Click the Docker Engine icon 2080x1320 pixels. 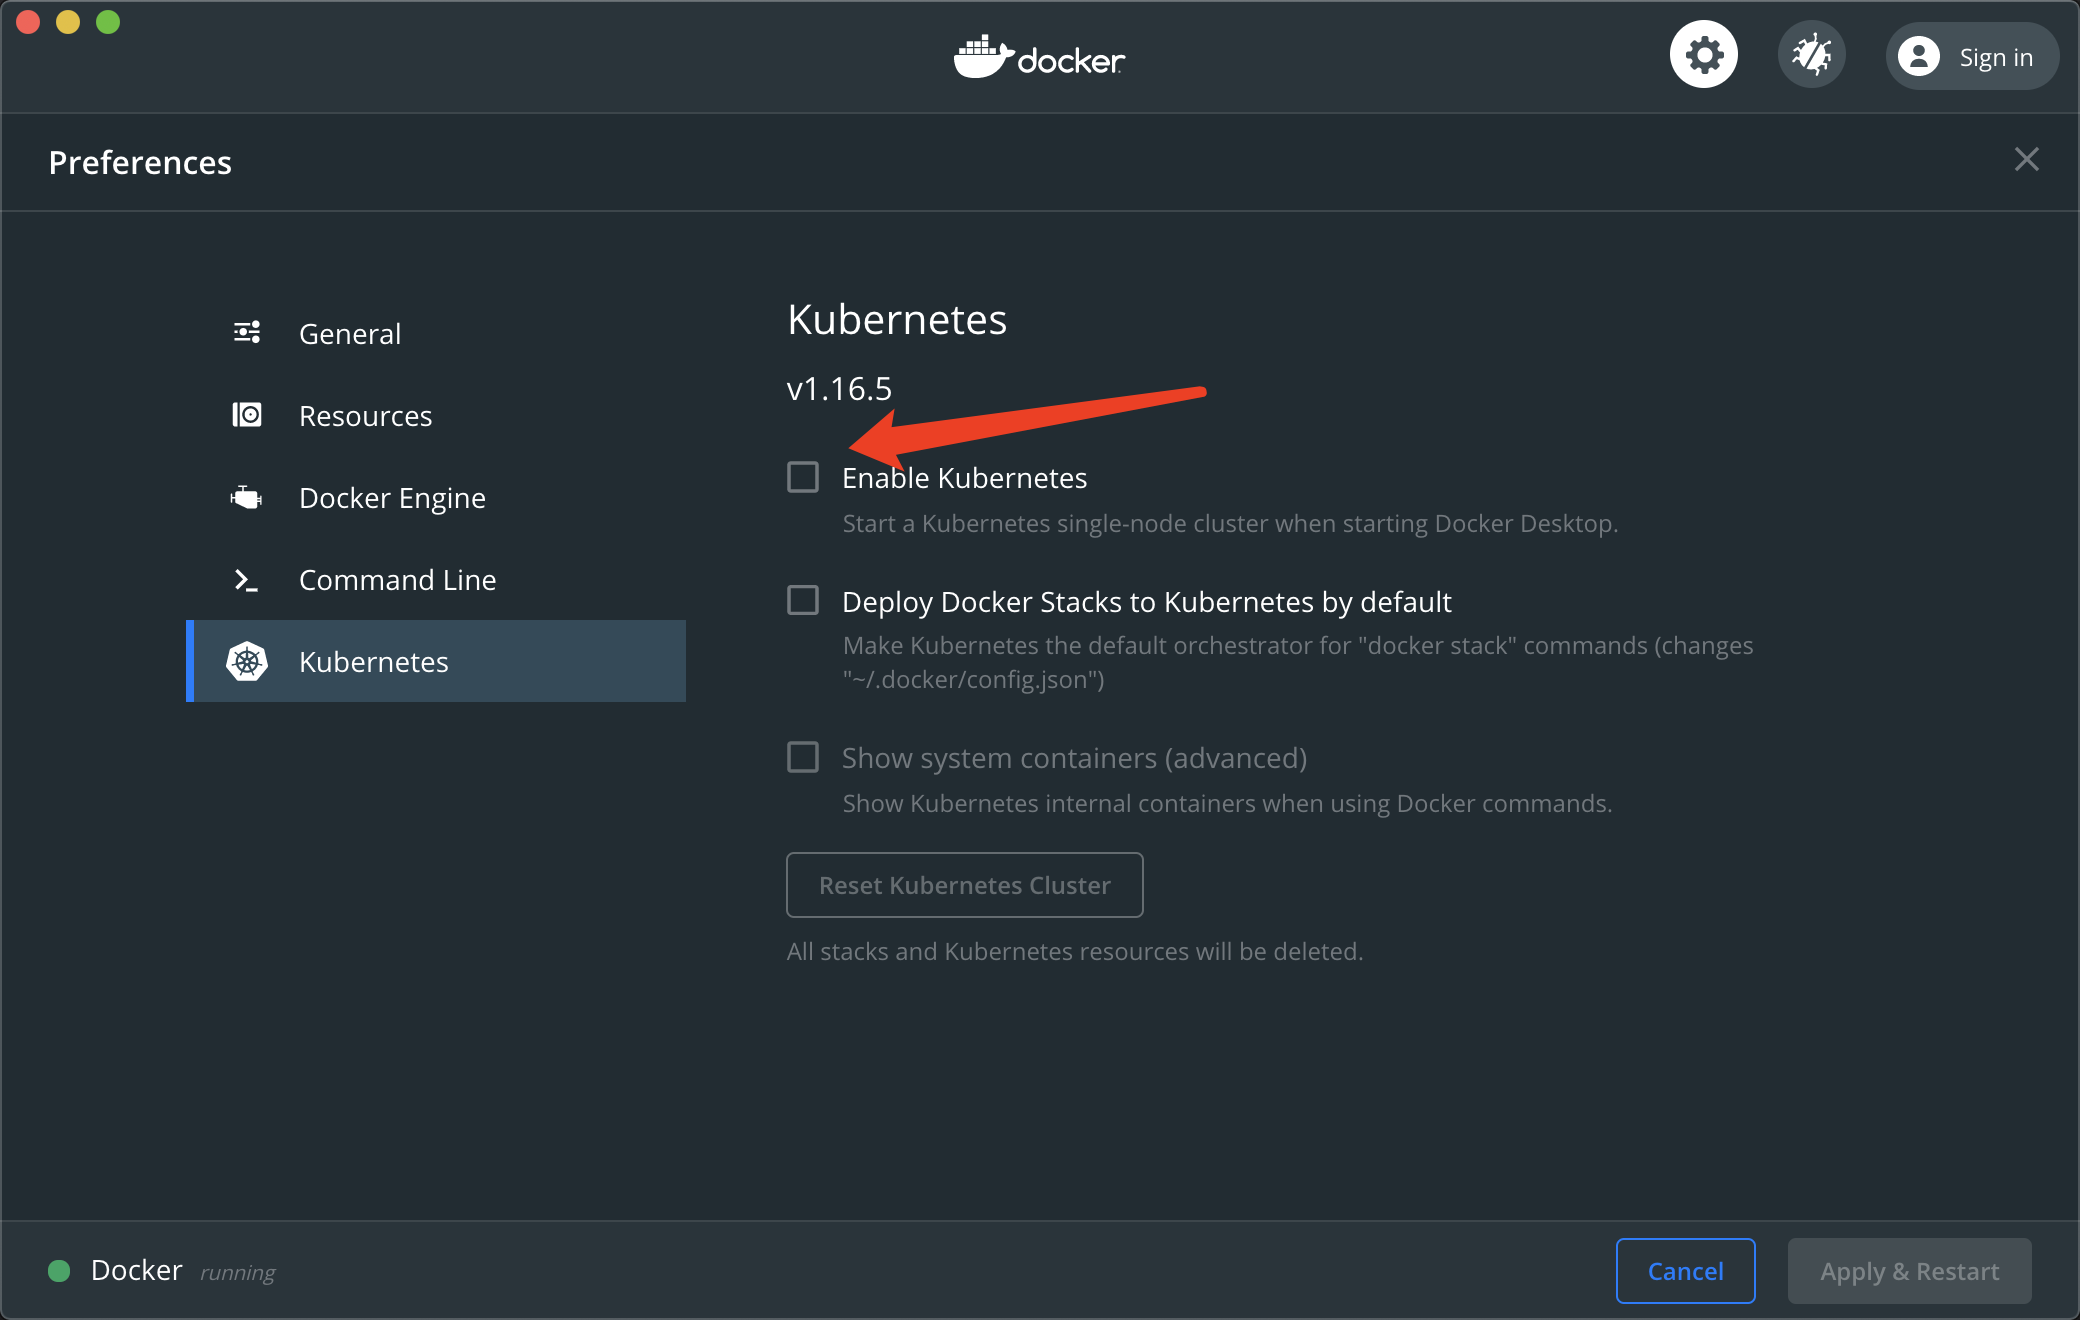tap(247, 497)
